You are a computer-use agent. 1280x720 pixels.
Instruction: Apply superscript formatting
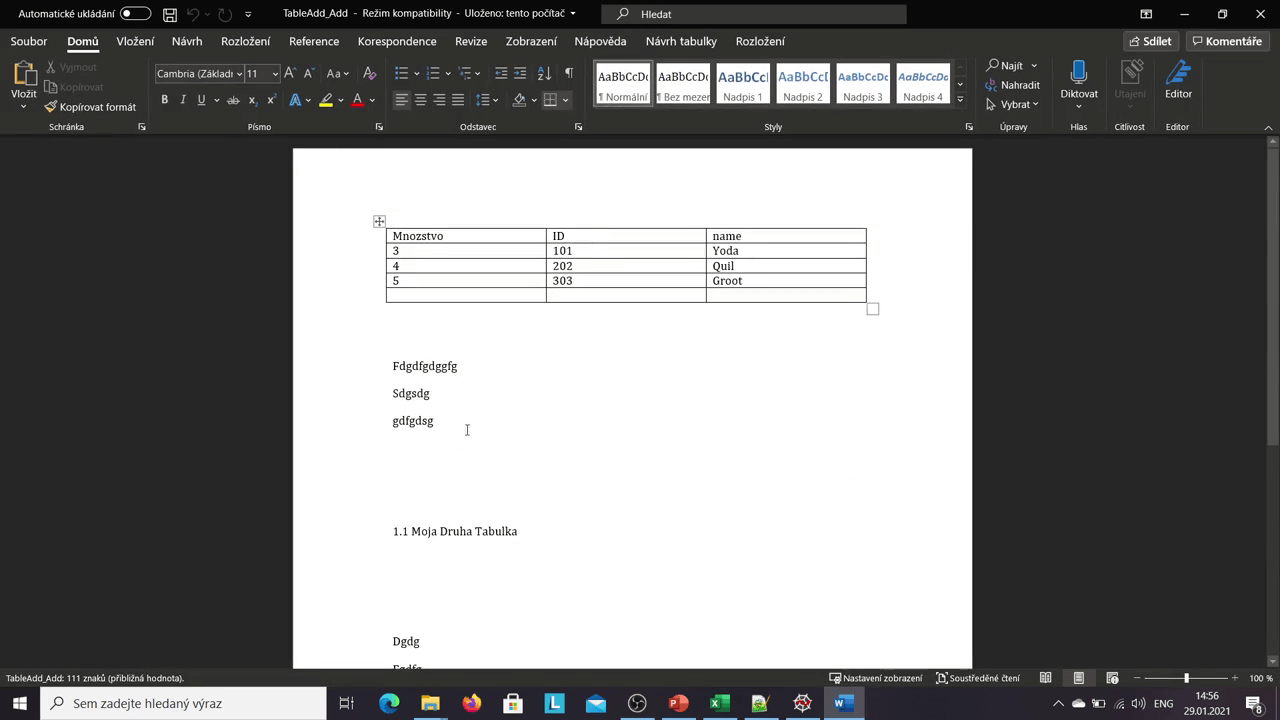click(271, 100)
